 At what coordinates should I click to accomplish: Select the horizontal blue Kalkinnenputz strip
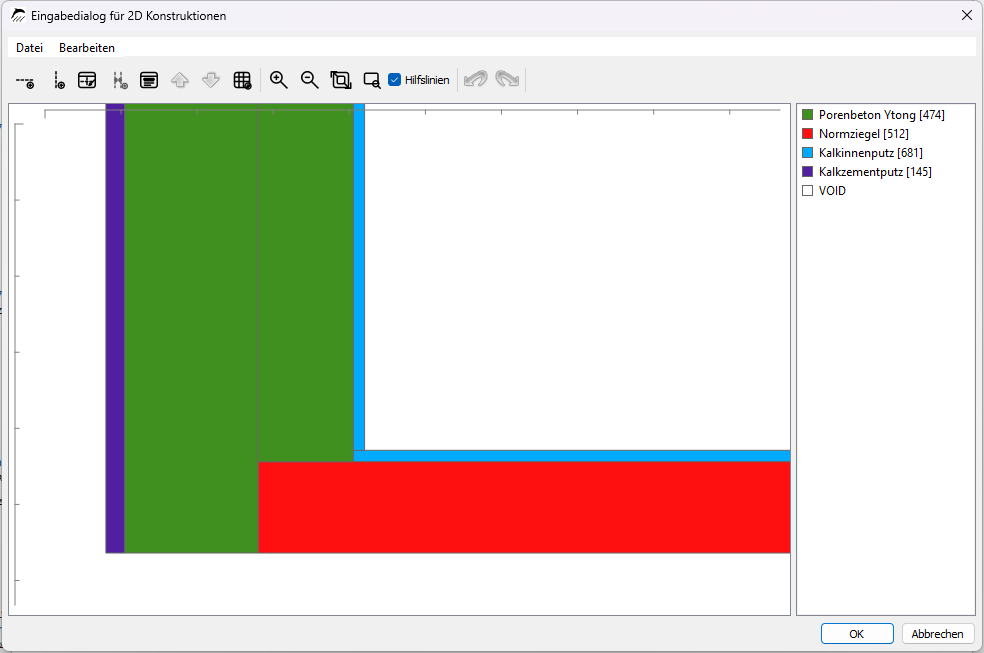(x=572, y=456)
